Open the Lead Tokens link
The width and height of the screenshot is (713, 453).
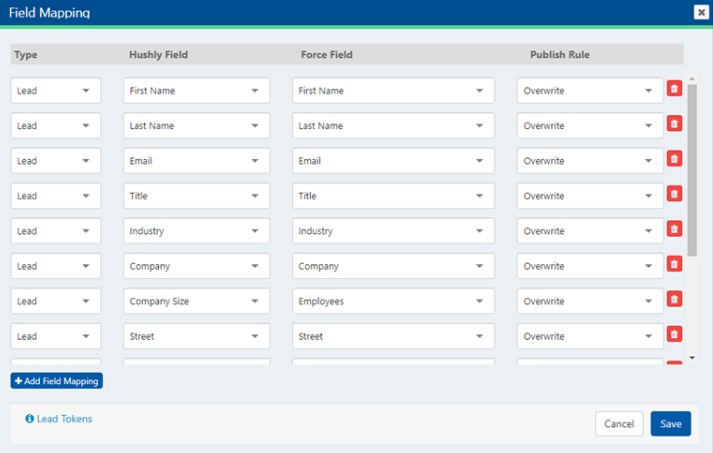pos(59,418)
